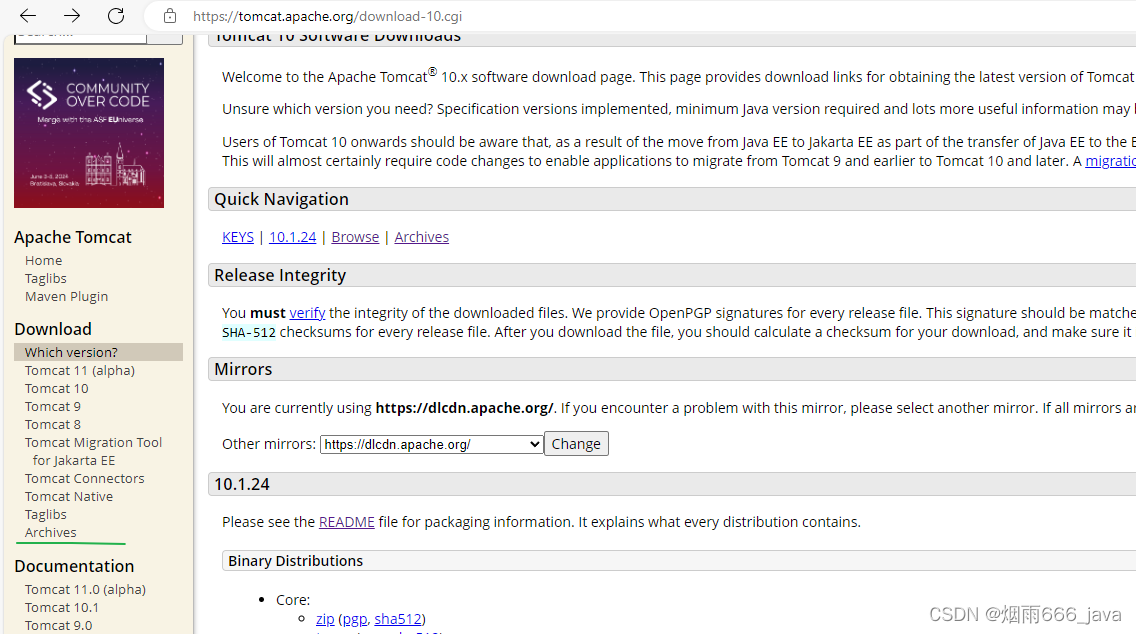1136x634 pixels.
Task: Click the Download sidebar heading
Action: coord(53,330)
